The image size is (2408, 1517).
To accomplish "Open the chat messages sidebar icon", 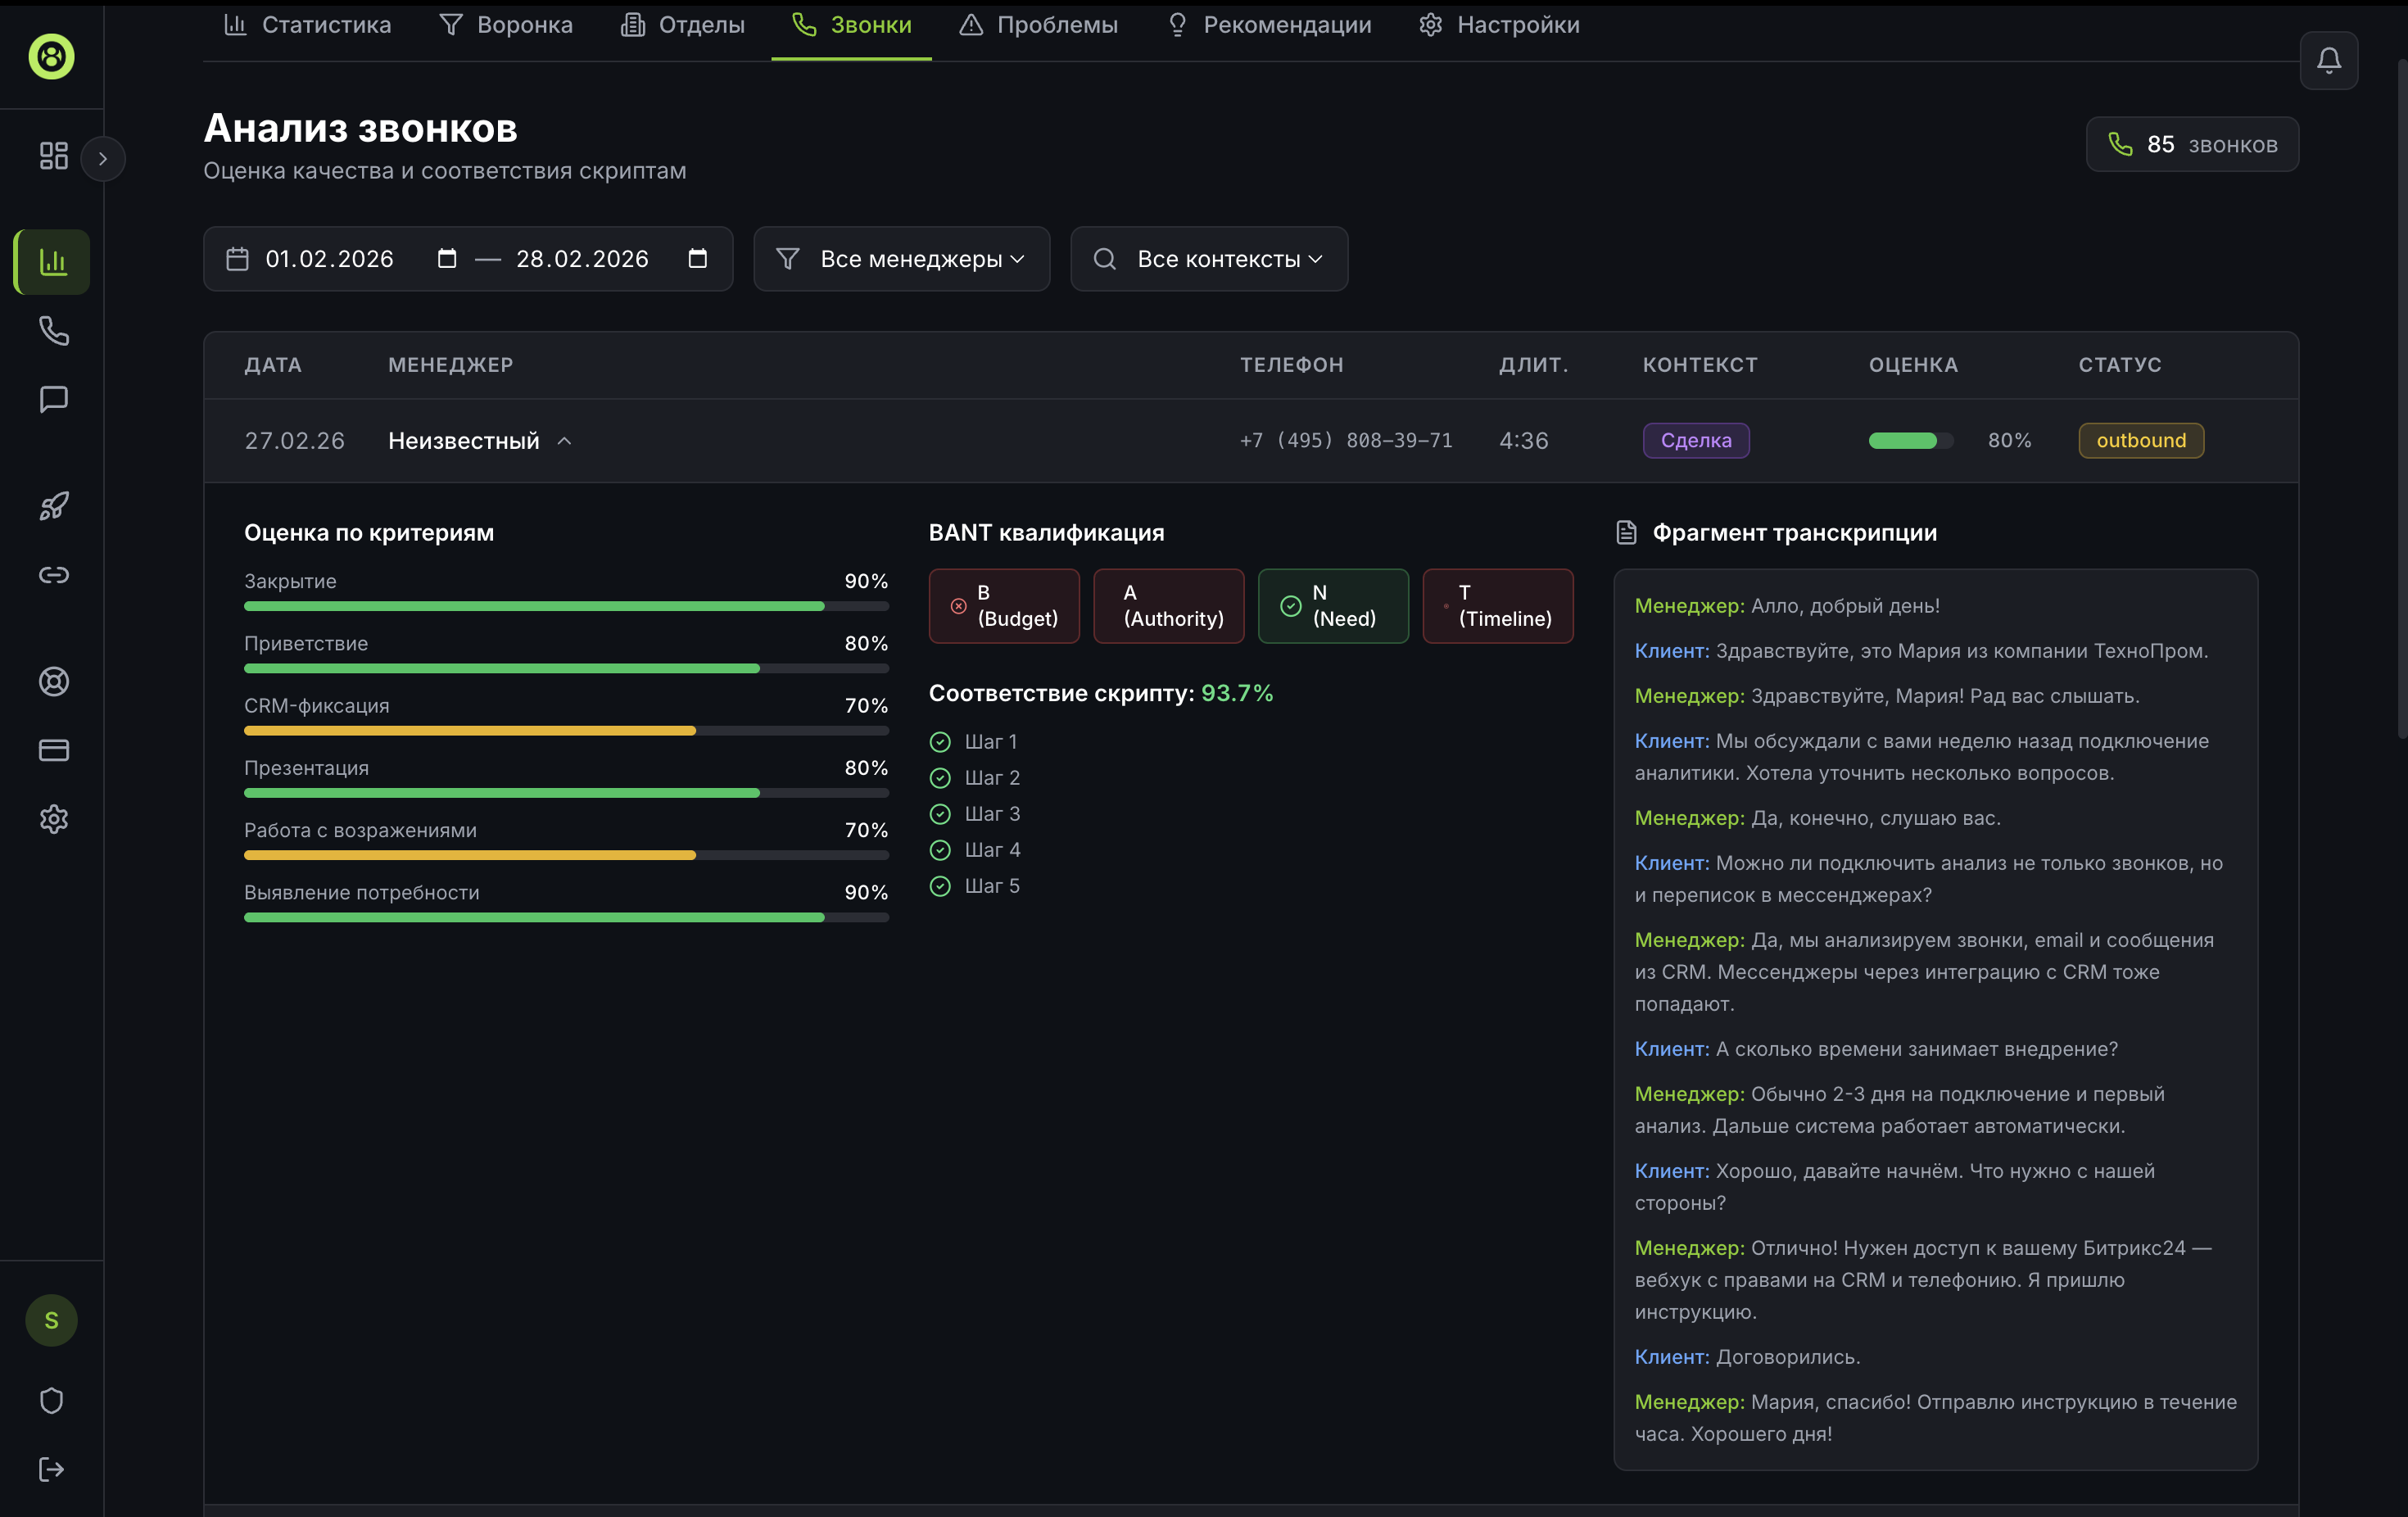I will (53, 400).
